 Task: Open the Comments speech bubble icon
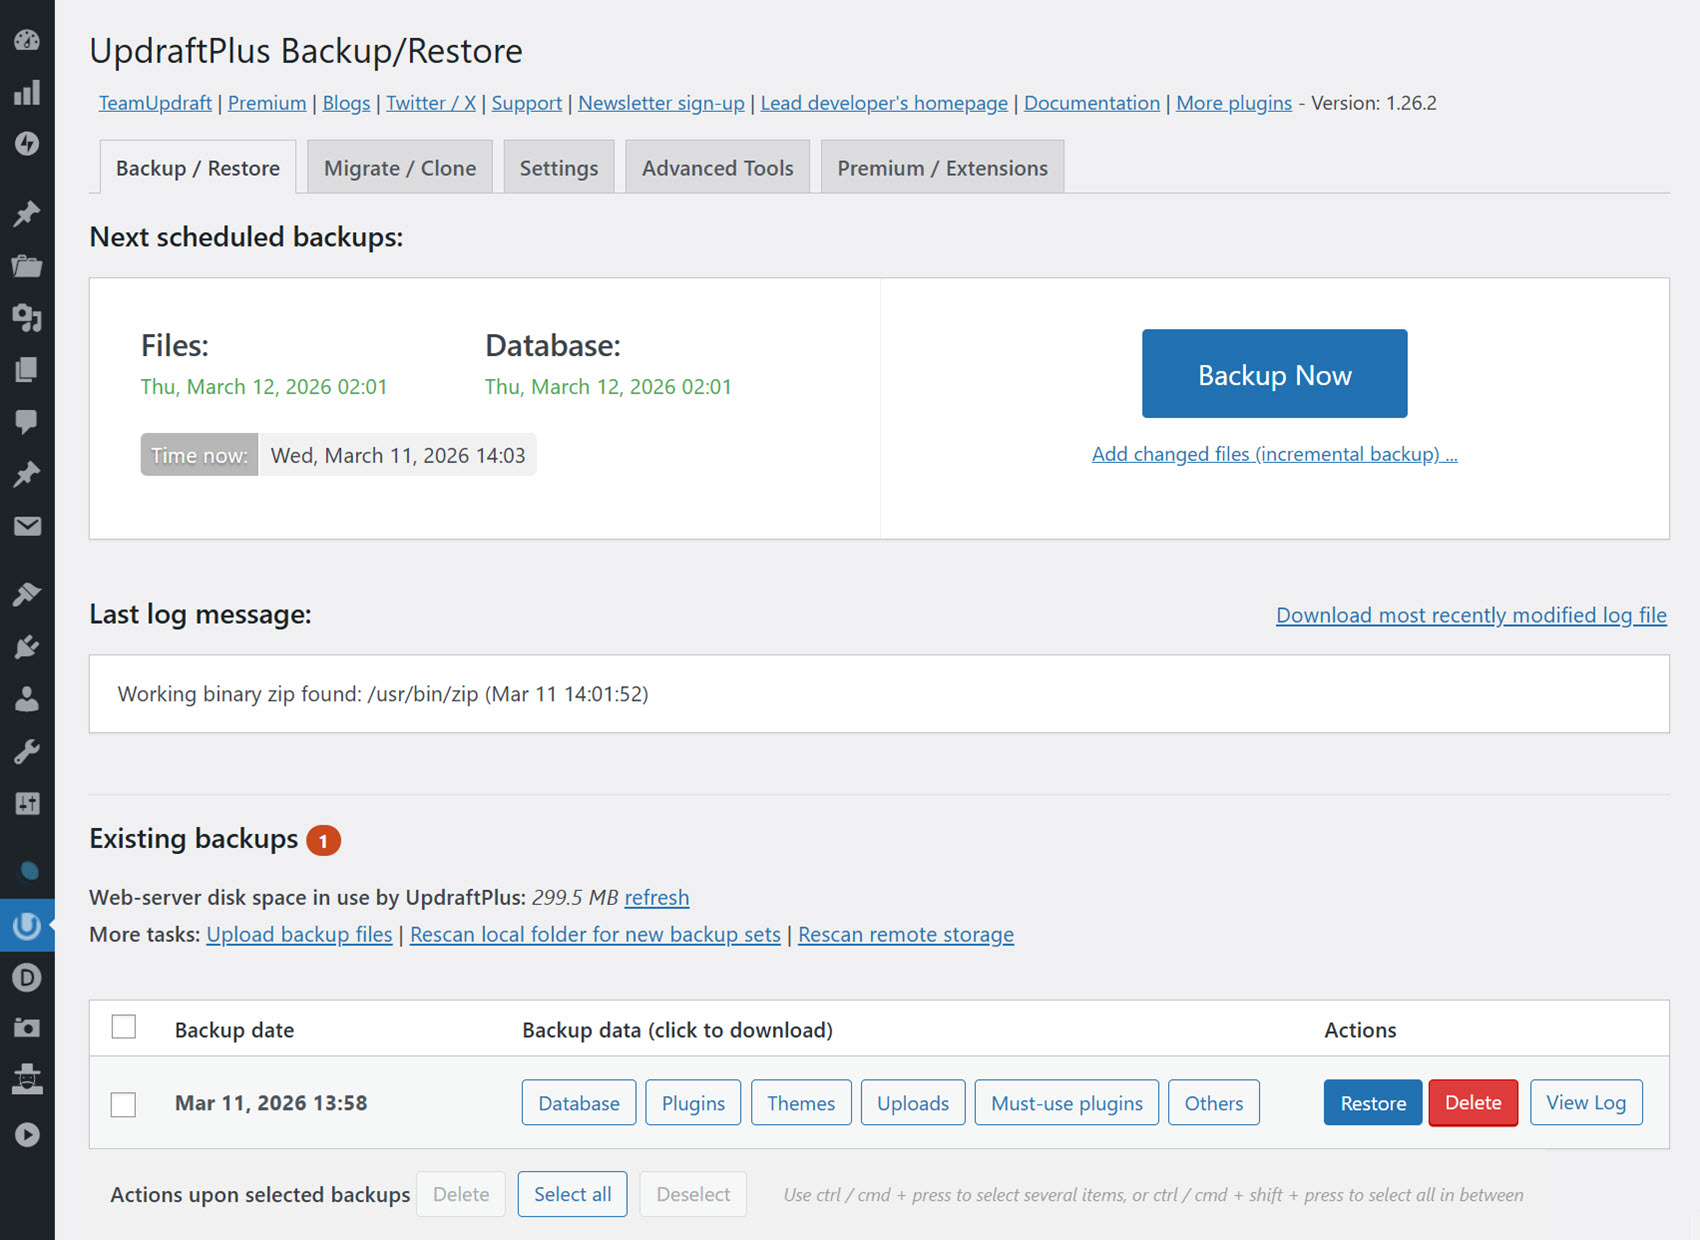tap(27, 421)
